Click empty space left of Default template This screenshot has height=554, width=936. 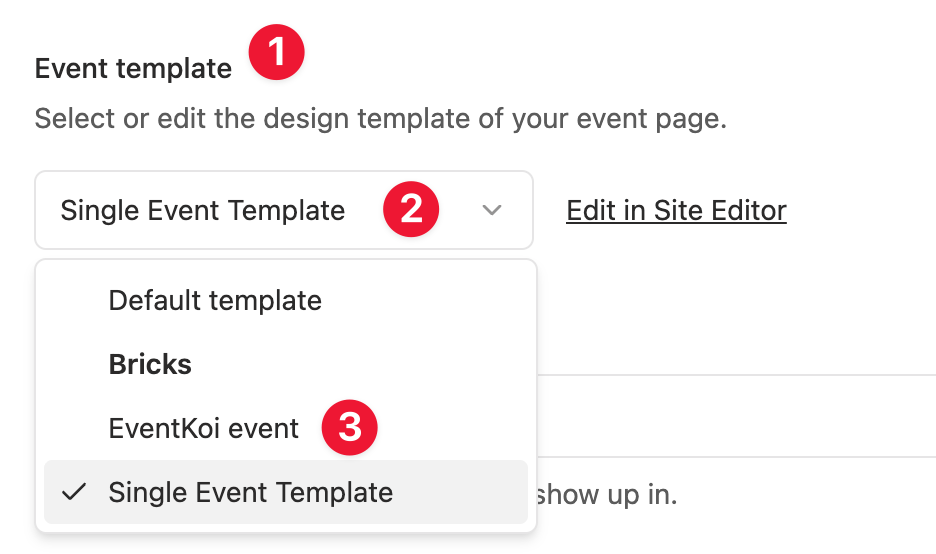coord(73,300)
